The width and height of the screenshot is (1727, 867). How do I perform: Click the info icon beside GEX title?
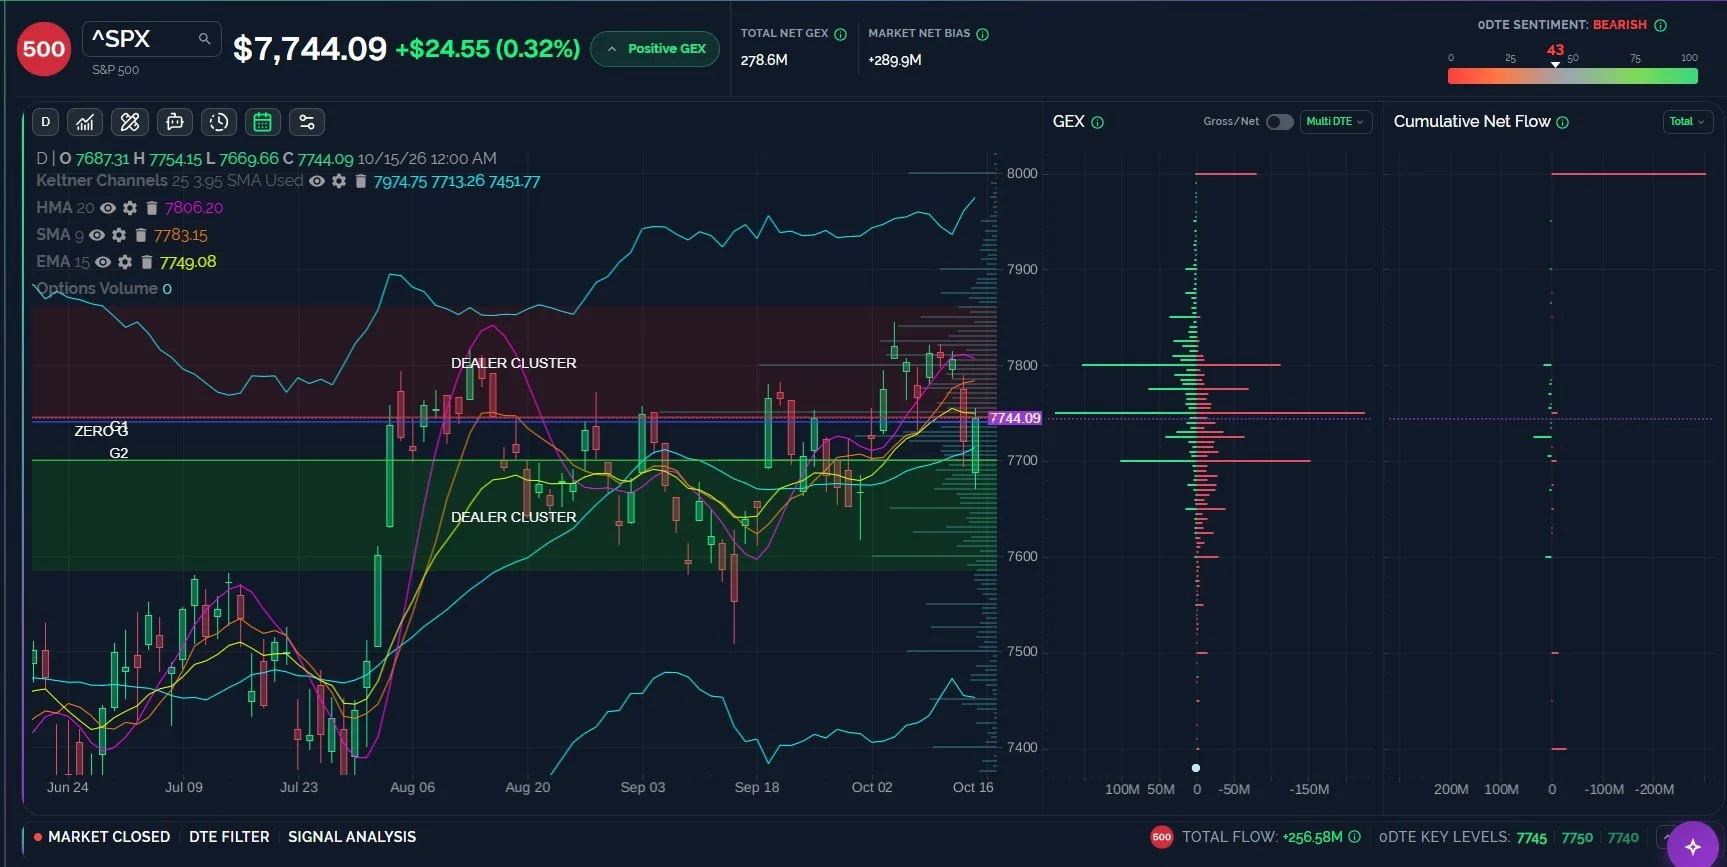1098,123
